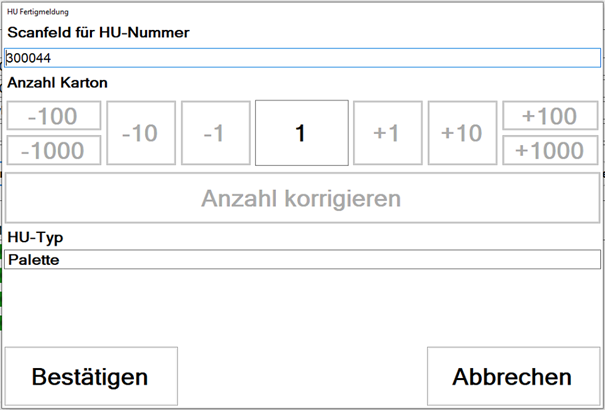
Task: Select the carton count value box
Action: [302, 133]
